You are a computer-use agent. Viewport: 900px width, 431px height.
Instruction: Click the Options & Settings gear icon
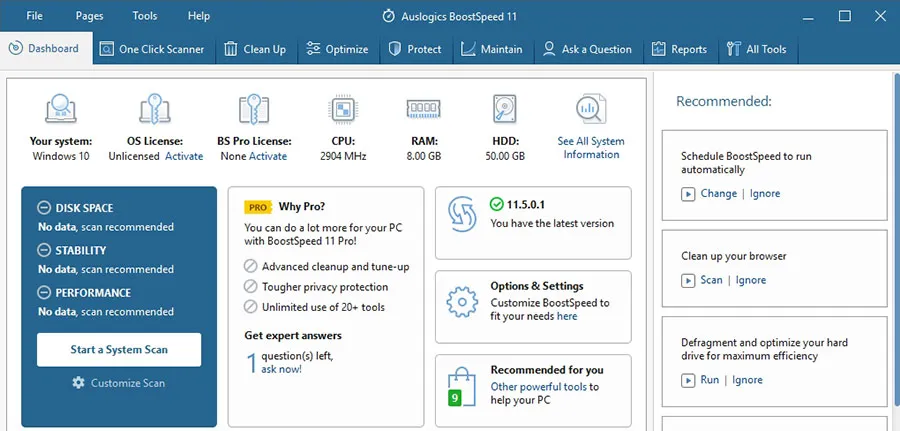tap(461, 302)
